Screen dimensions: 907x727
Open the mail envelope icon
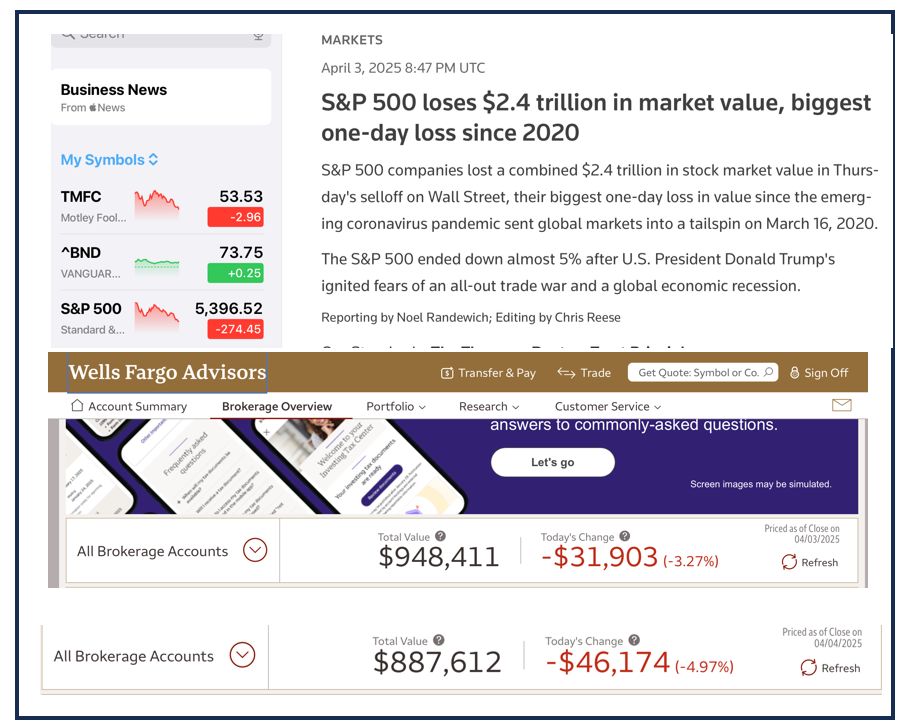(x=841, y=405)
